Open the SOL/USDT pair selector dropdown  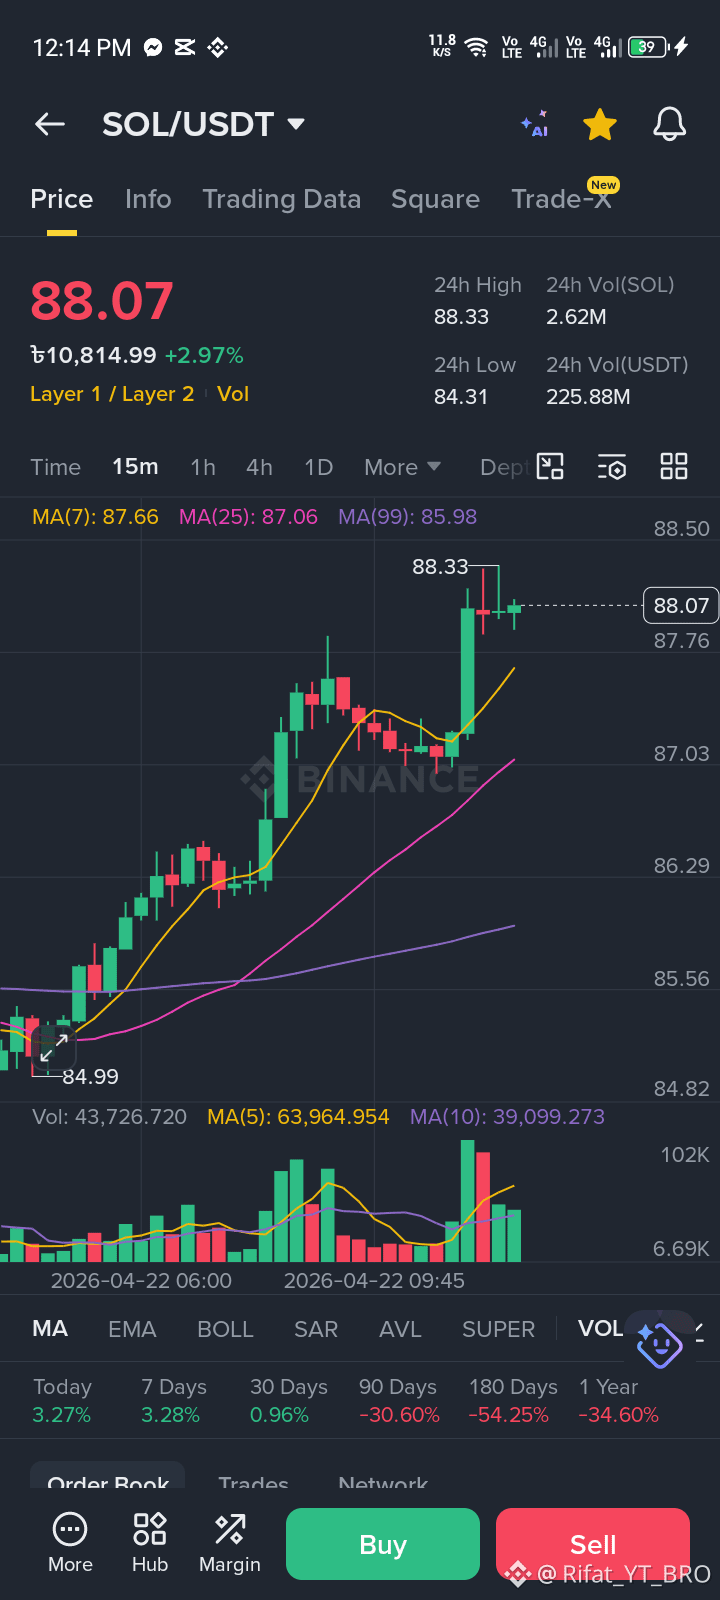203,124
